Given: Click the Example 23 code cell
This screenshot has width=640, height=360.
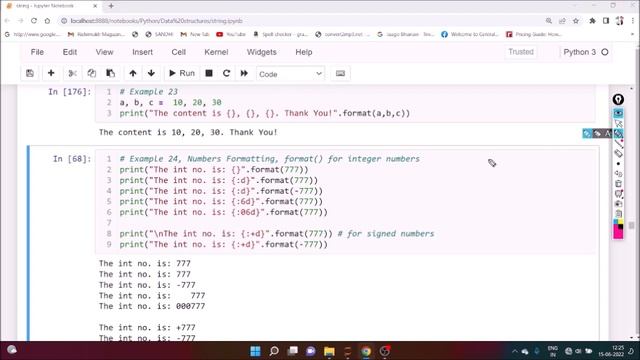Looking at the screenshot, I should 345,103.
